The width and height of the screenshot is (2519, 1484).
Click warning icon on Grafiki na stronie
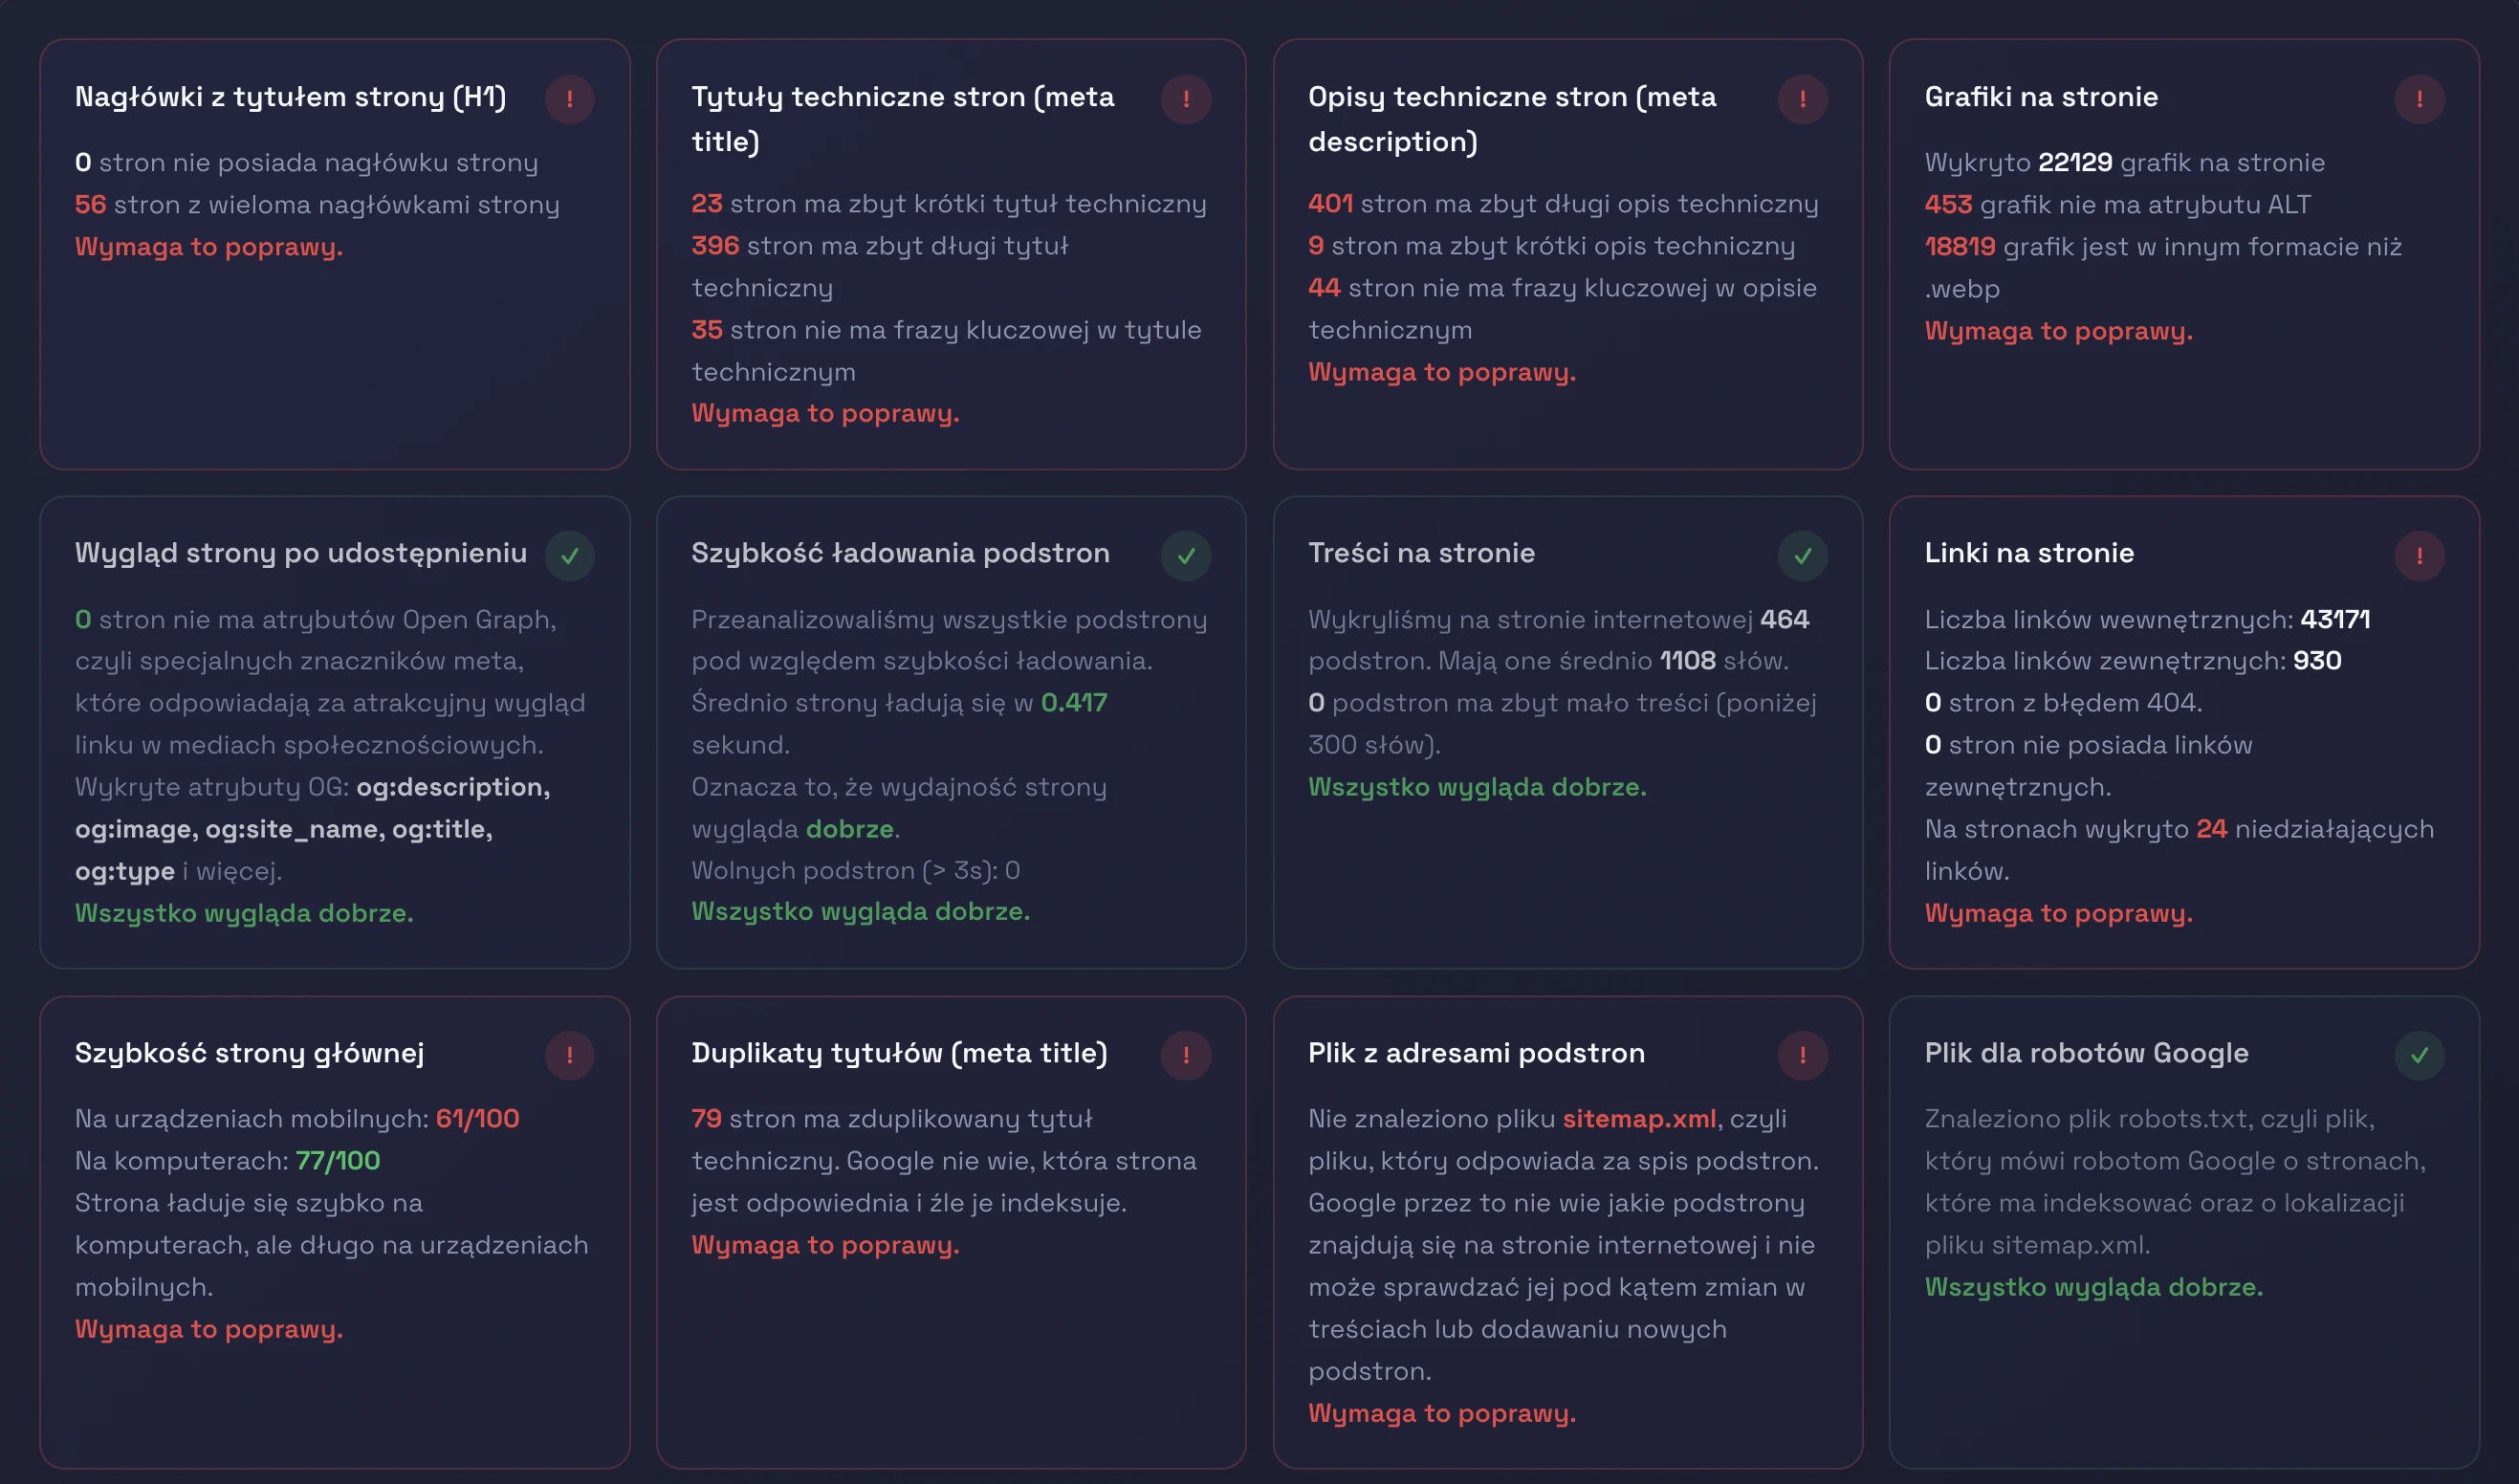2418,99
